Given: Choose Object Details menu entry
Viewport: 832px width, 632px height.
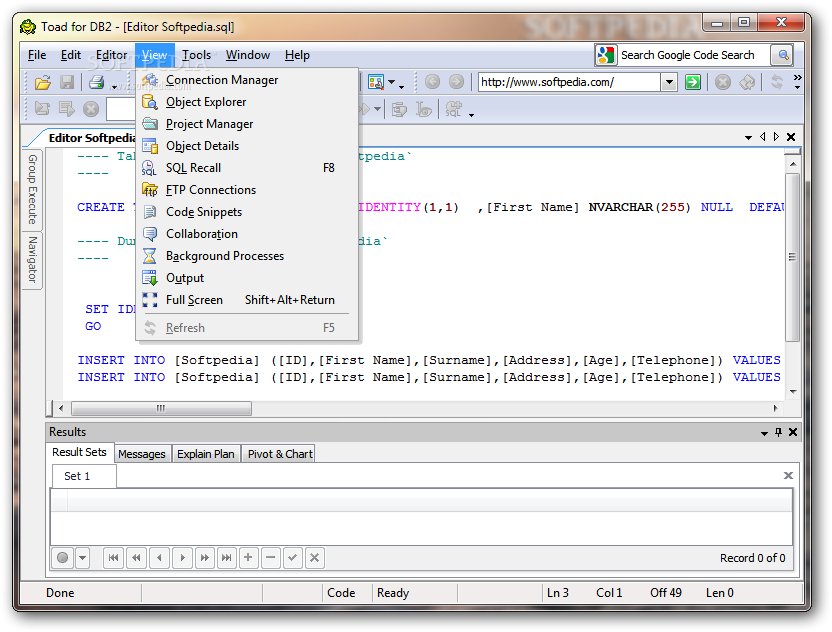Looking at the screenshot, I should click(247, 146).
